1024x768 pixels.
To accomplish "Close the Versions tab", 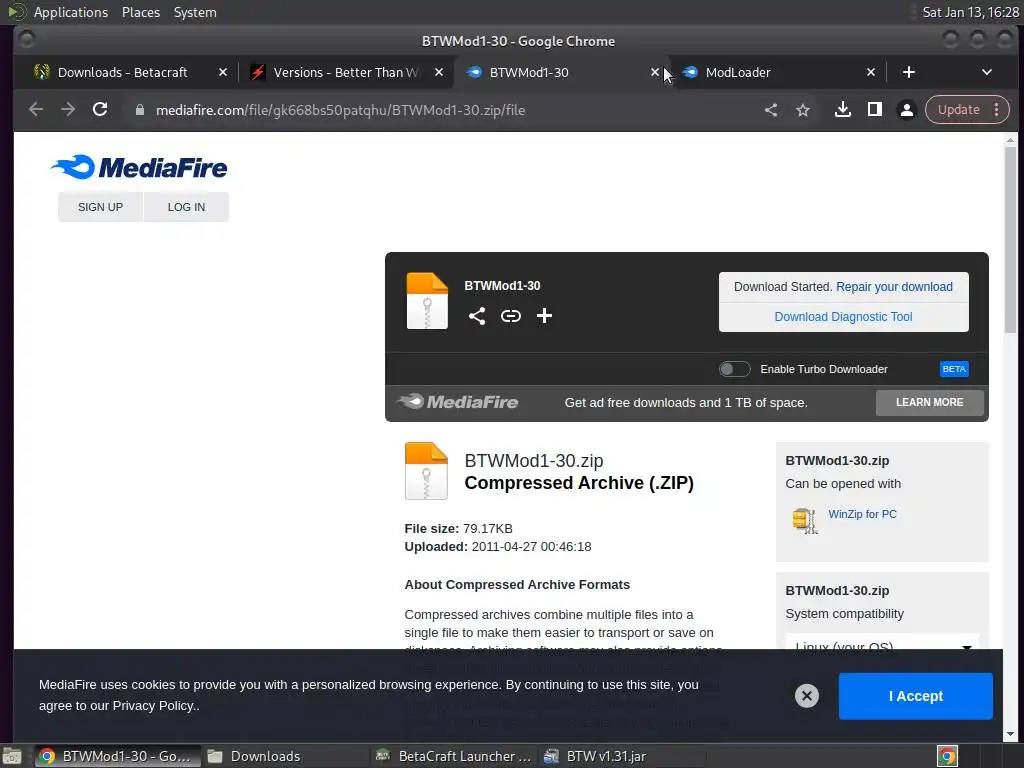I will click(439, 72).
